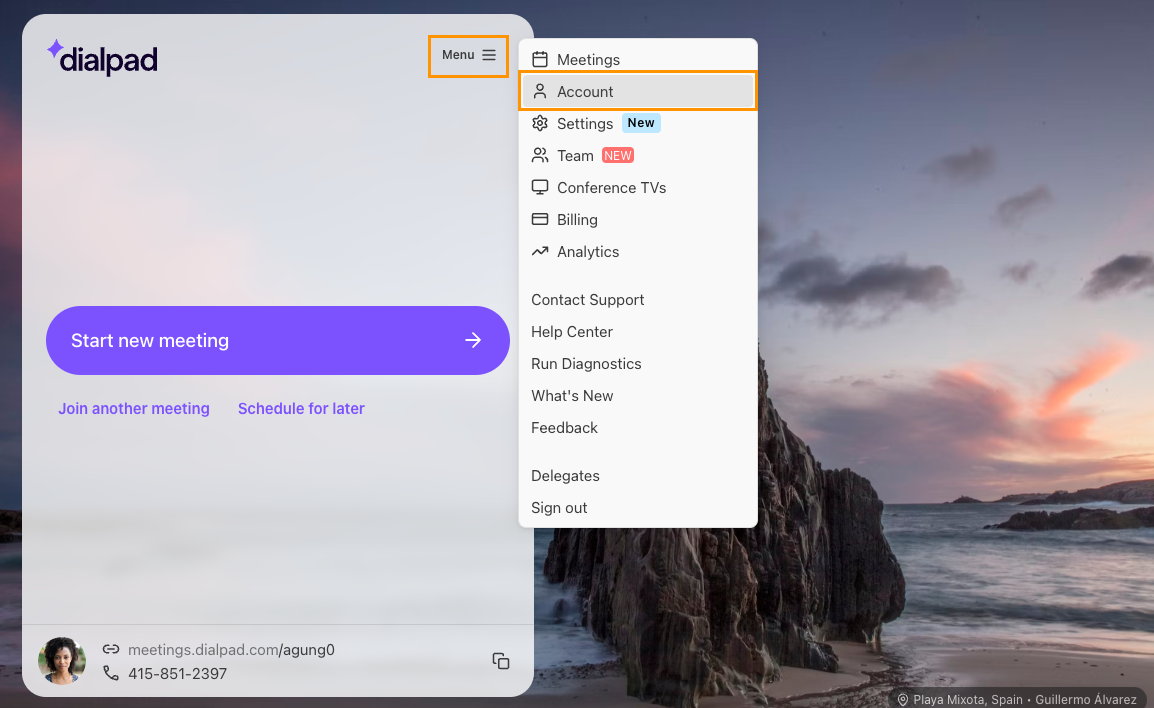1154x708 pixels.
Task: Click the Billing card icon
Action: coord(539,219)
